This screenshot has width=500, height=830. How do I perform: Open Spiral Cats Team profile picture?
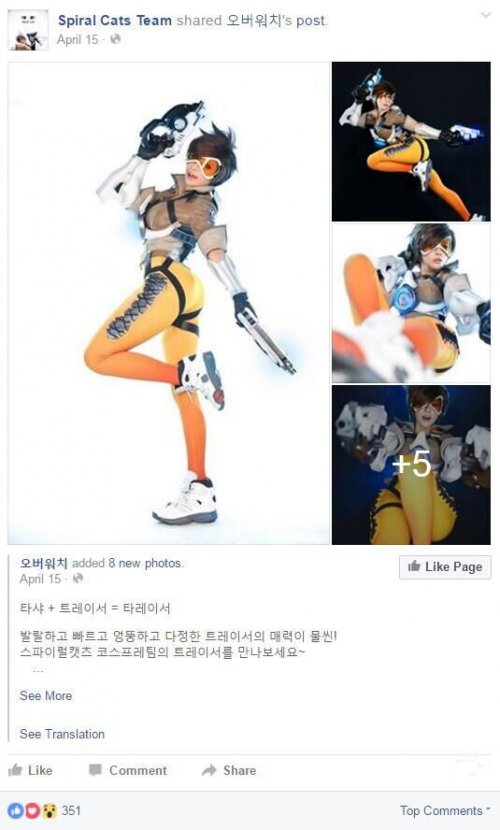pos(29,30)
